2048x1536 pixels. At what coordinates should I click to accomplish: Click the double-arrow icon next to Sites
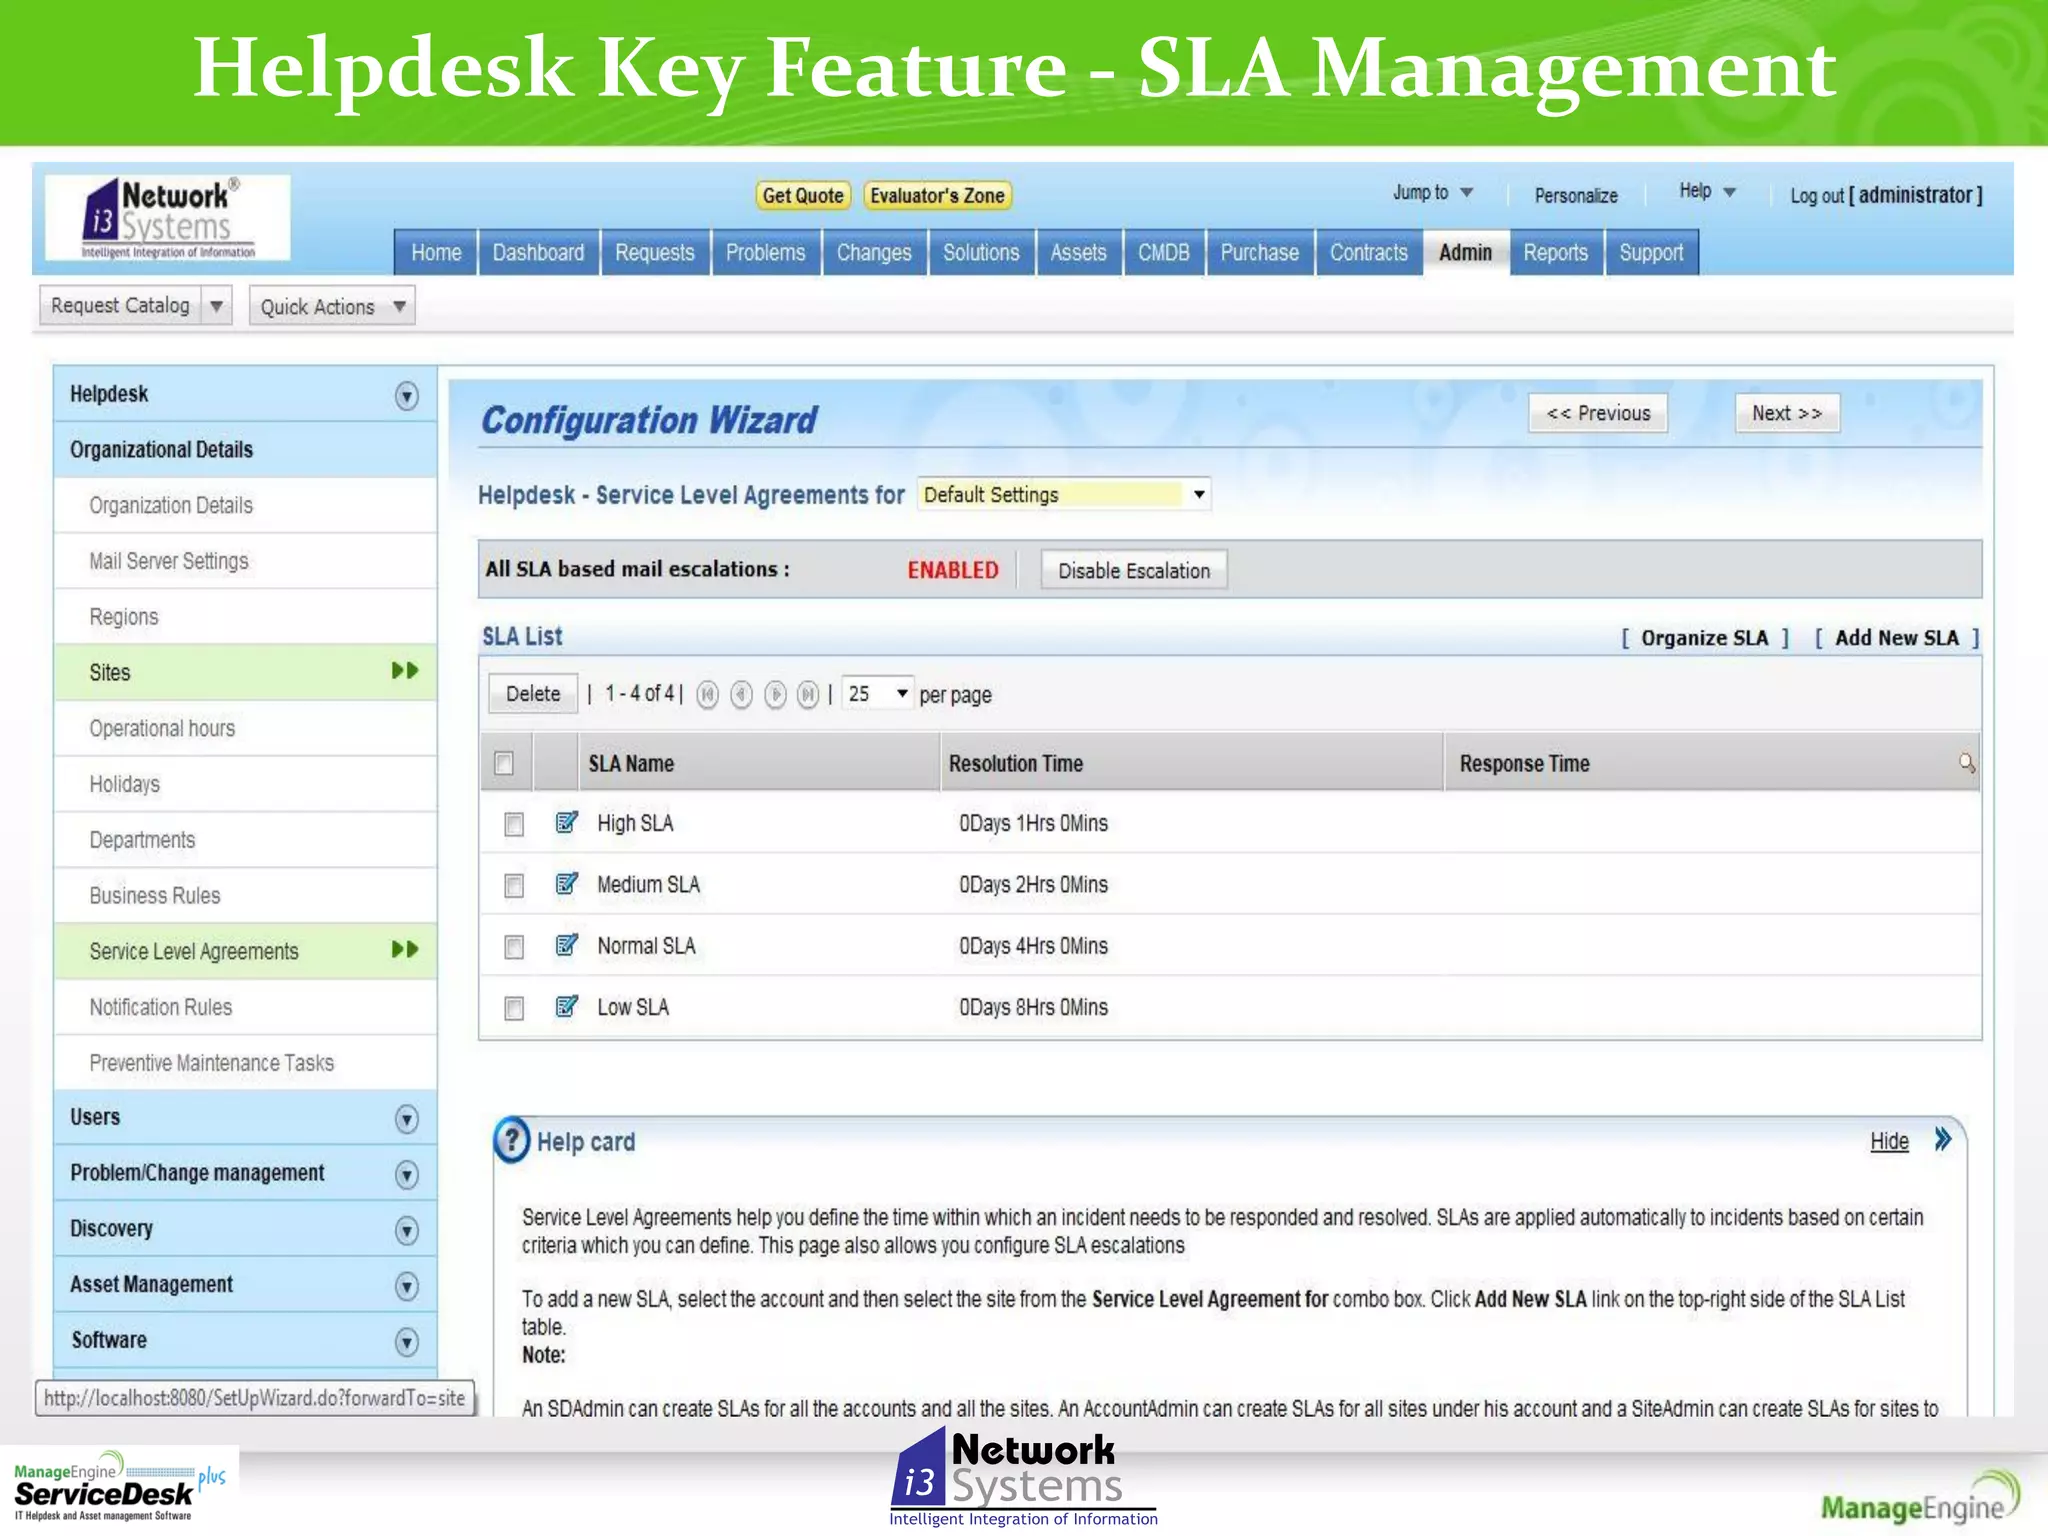[405, 671]
